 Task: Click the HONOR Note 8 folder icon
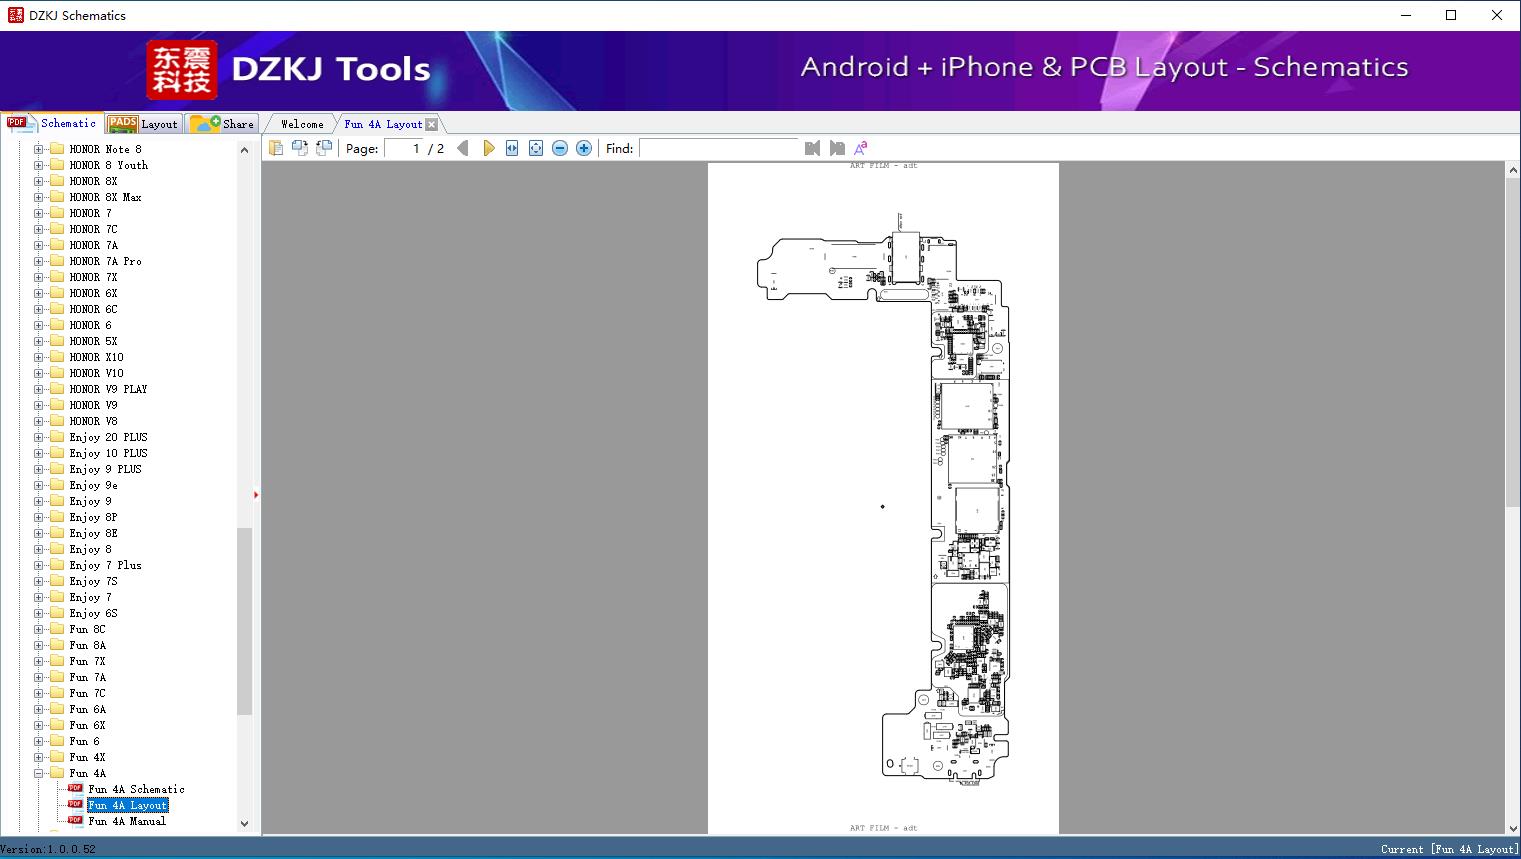point(57,149)
